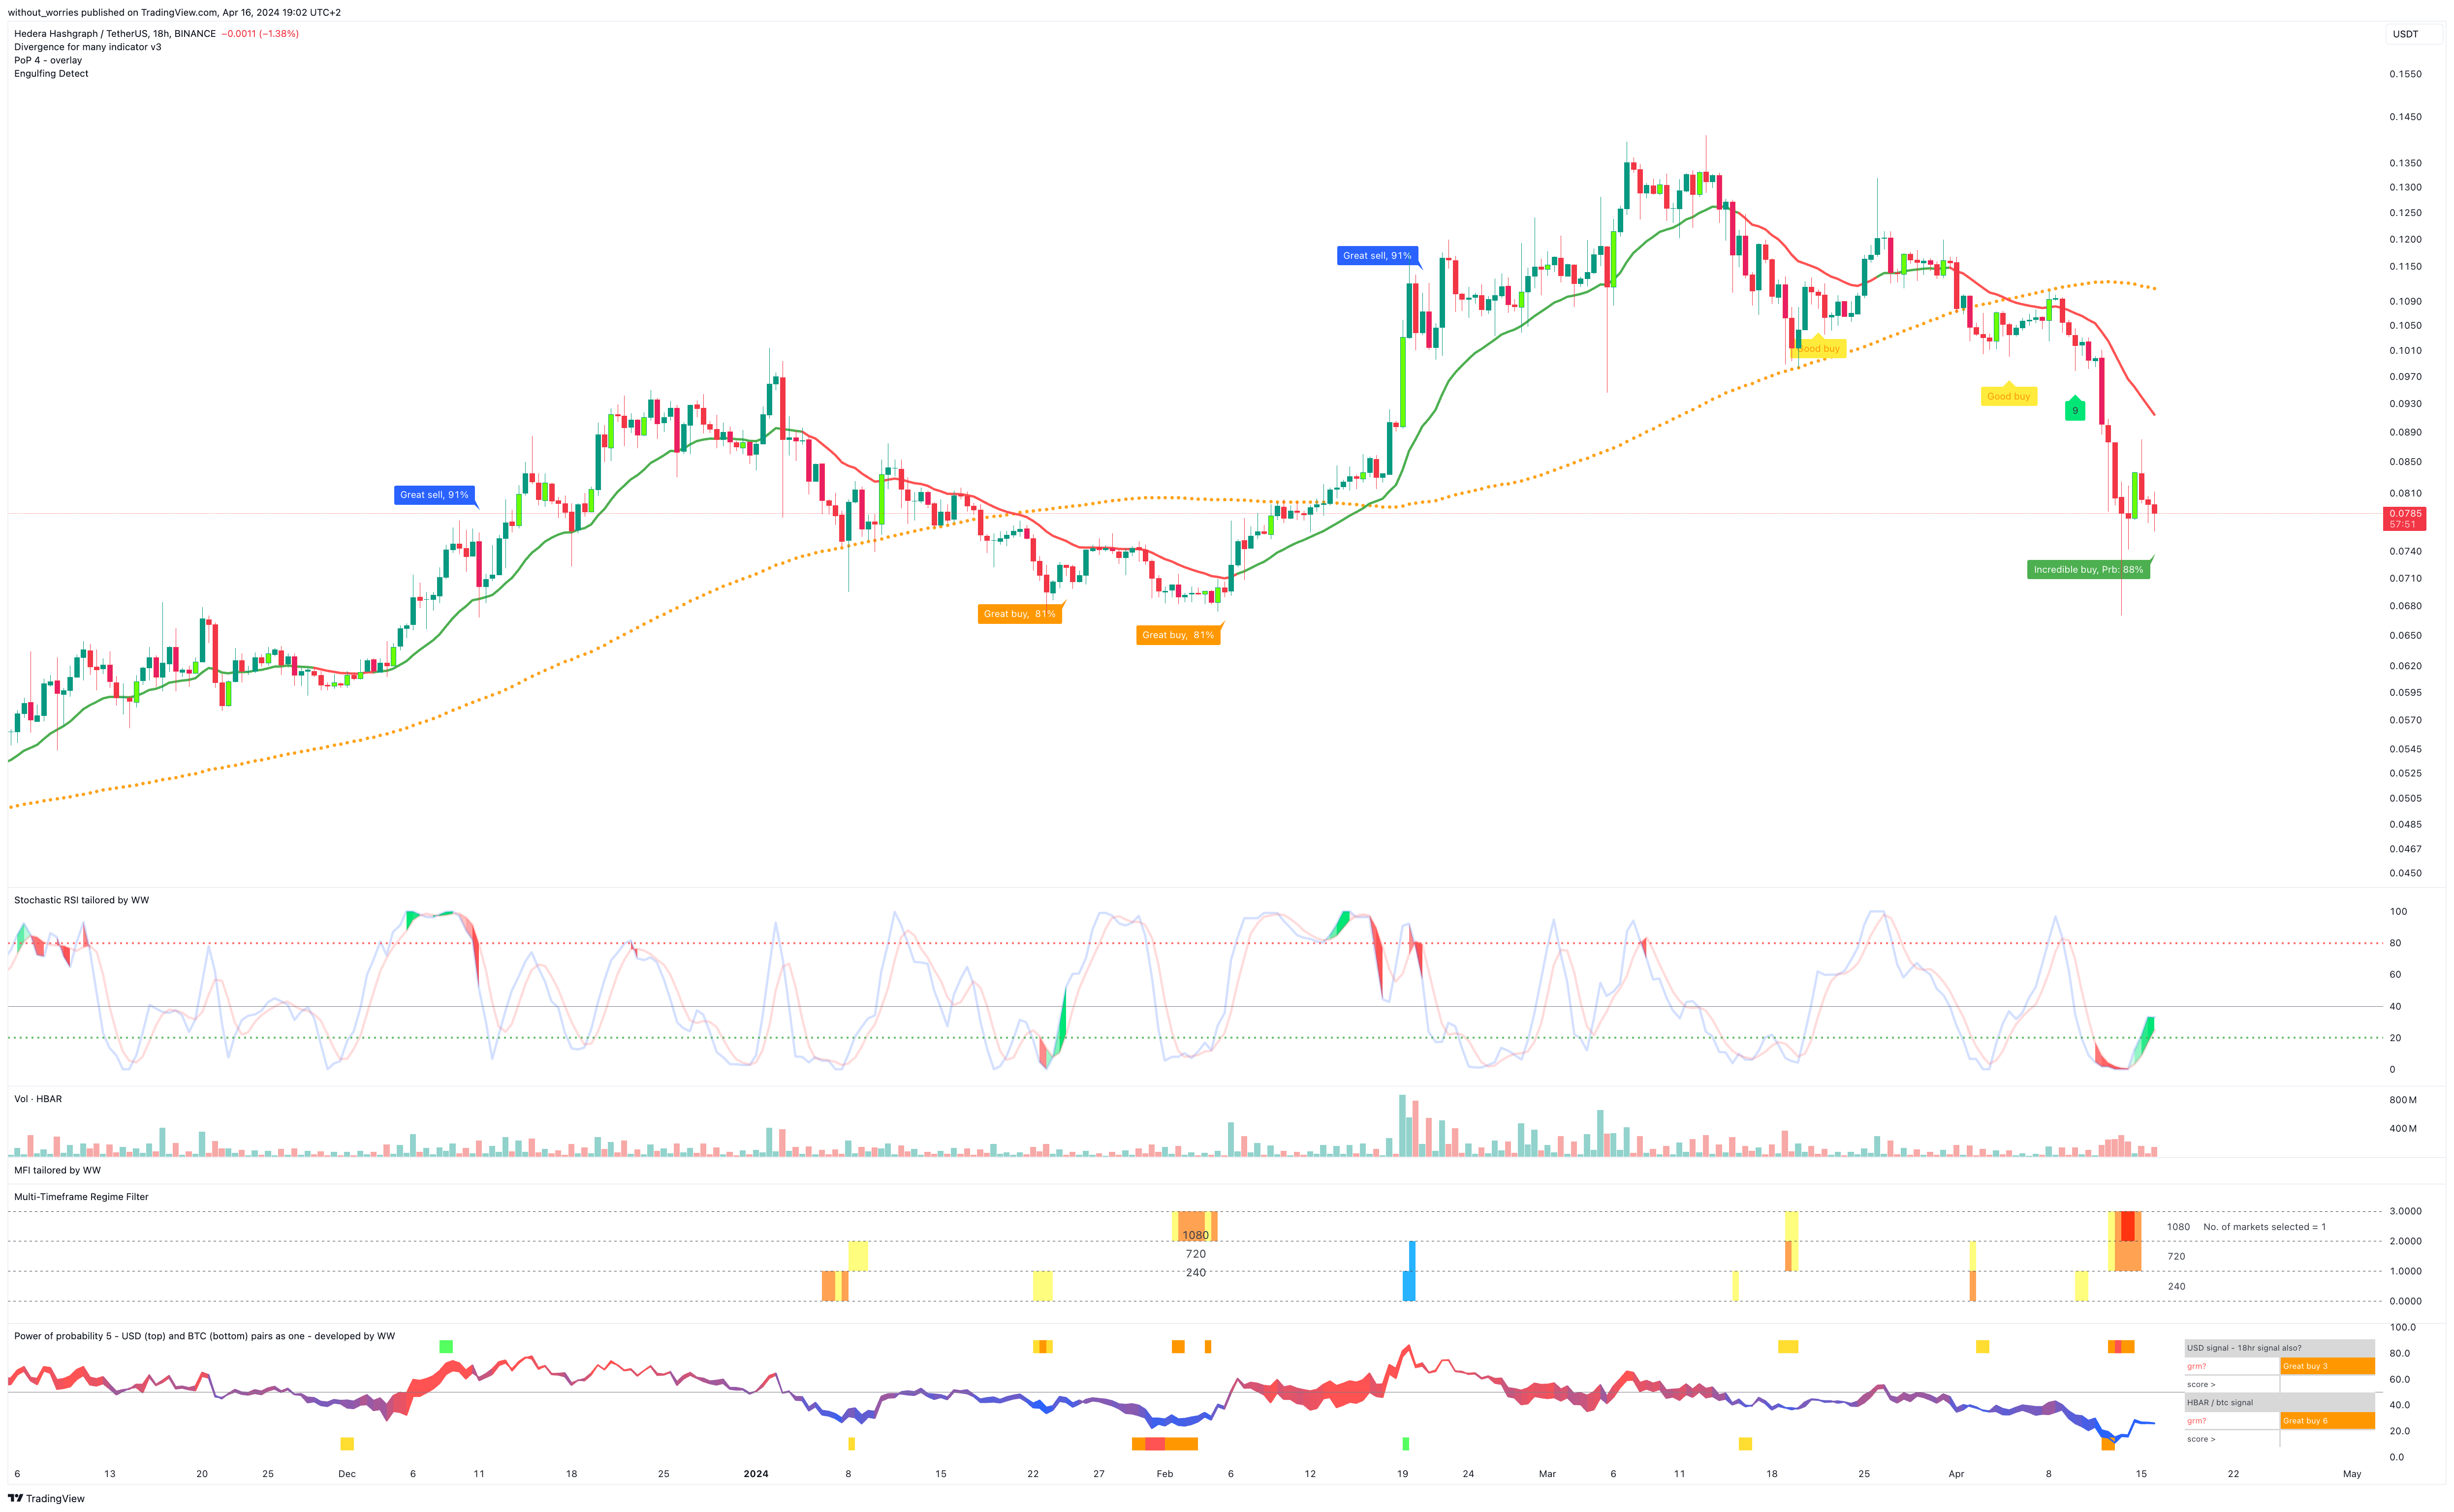Click the 0.0970 price axis label
The height and width of the screenshot is (1512, 2454).
[x=2406, y=377]
